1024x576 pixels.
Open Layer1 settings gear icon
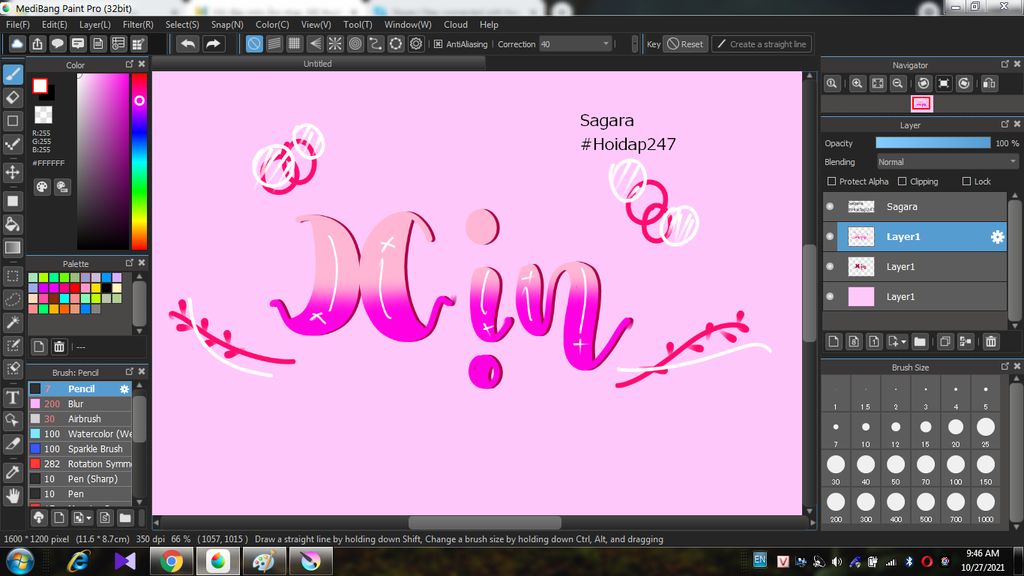pos(997,237)
